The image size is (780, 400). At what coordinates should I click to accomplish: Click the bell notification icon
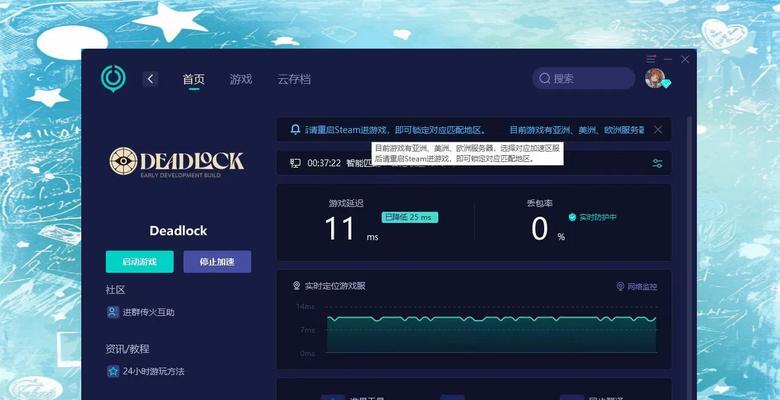point(295,130)
